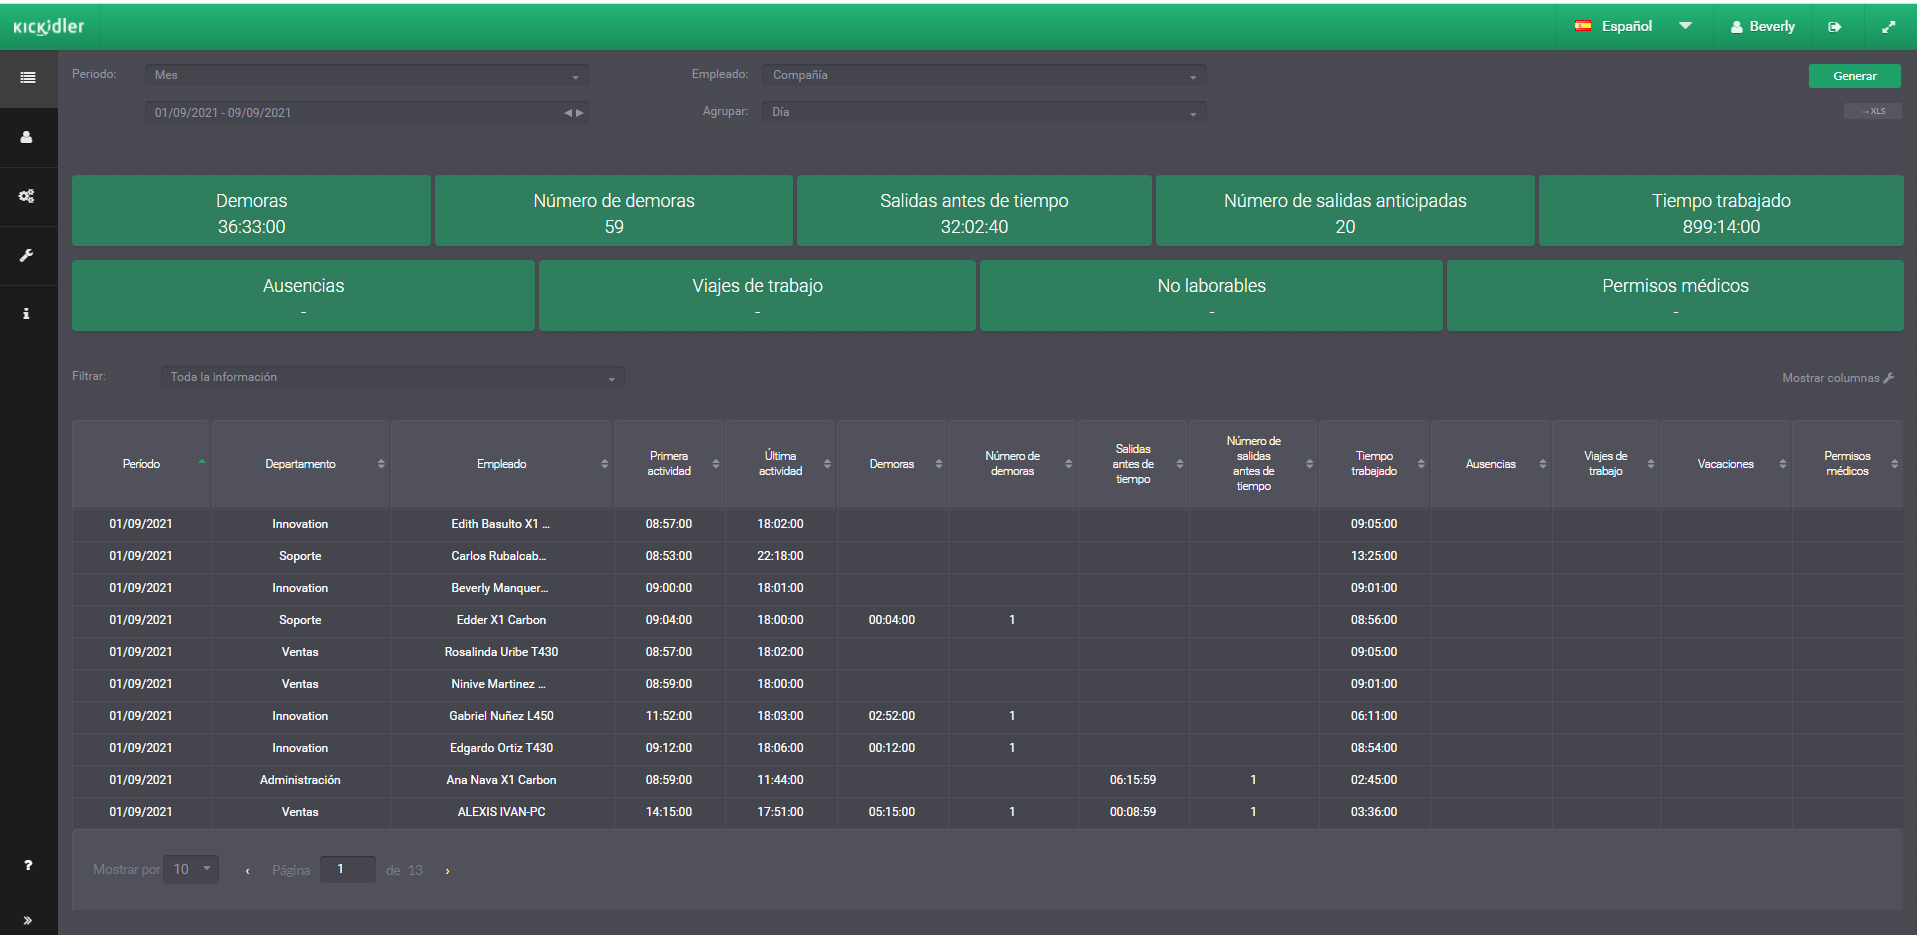Sort by Ausencias column arrows
This screenshot has height=935, width=1917.
(1543, 464)
